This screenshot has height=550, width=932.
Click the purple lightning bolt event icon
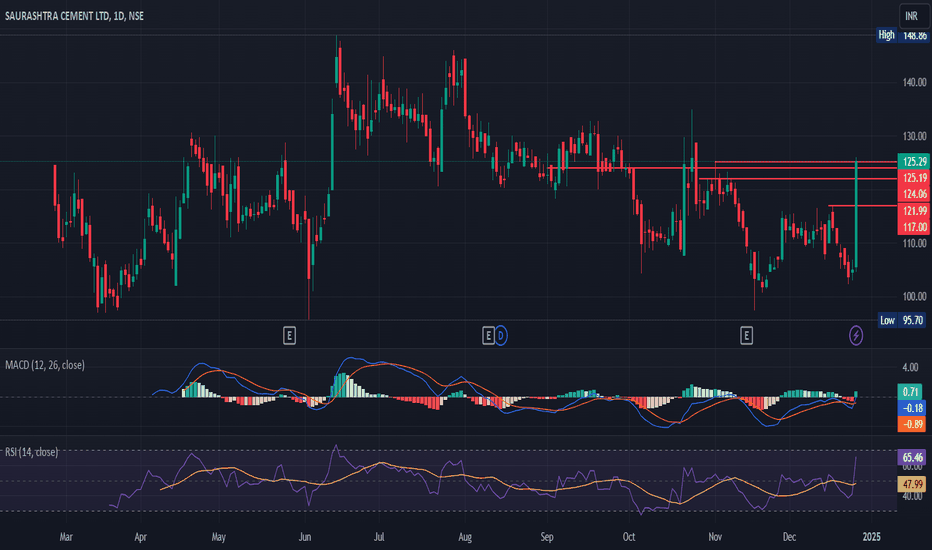pyautogui.click(x=856, y=335)
